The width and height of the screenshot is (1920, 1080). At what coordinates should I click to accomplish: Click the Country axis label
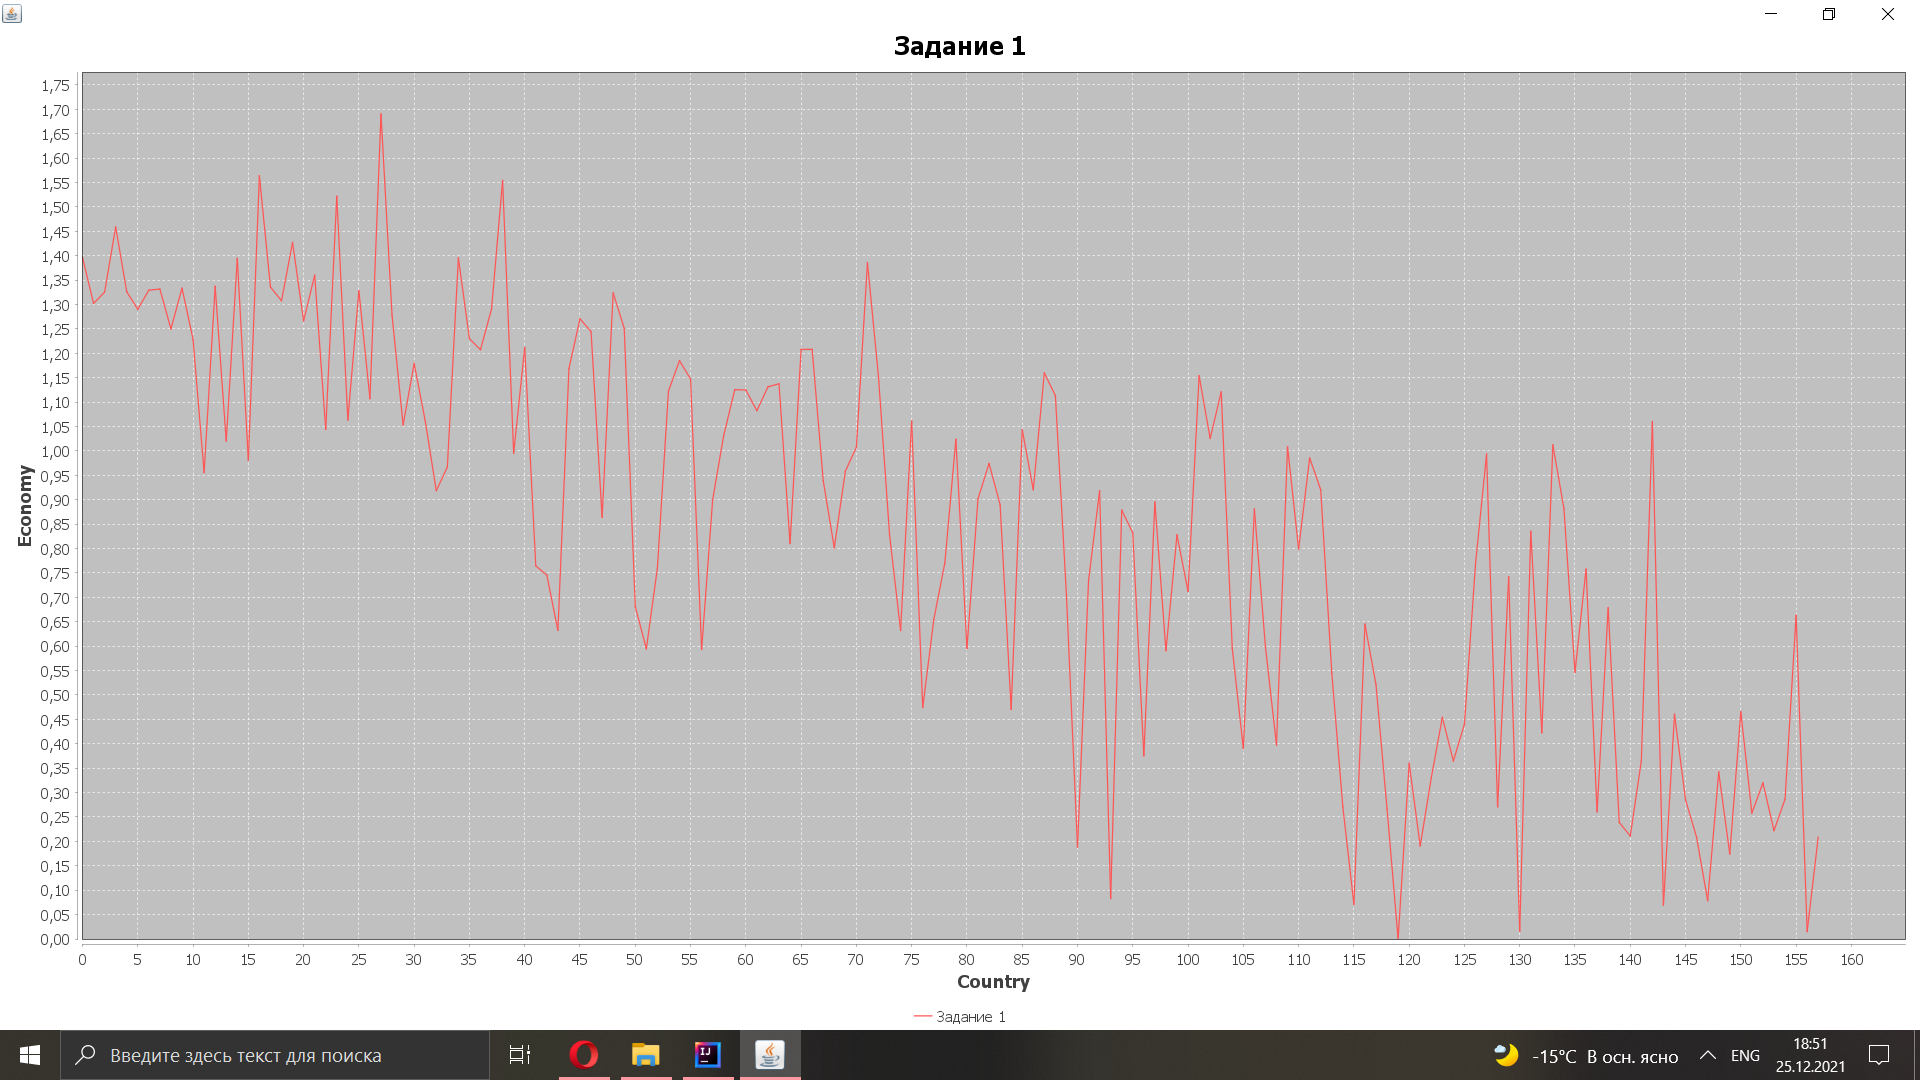(993, 982)
